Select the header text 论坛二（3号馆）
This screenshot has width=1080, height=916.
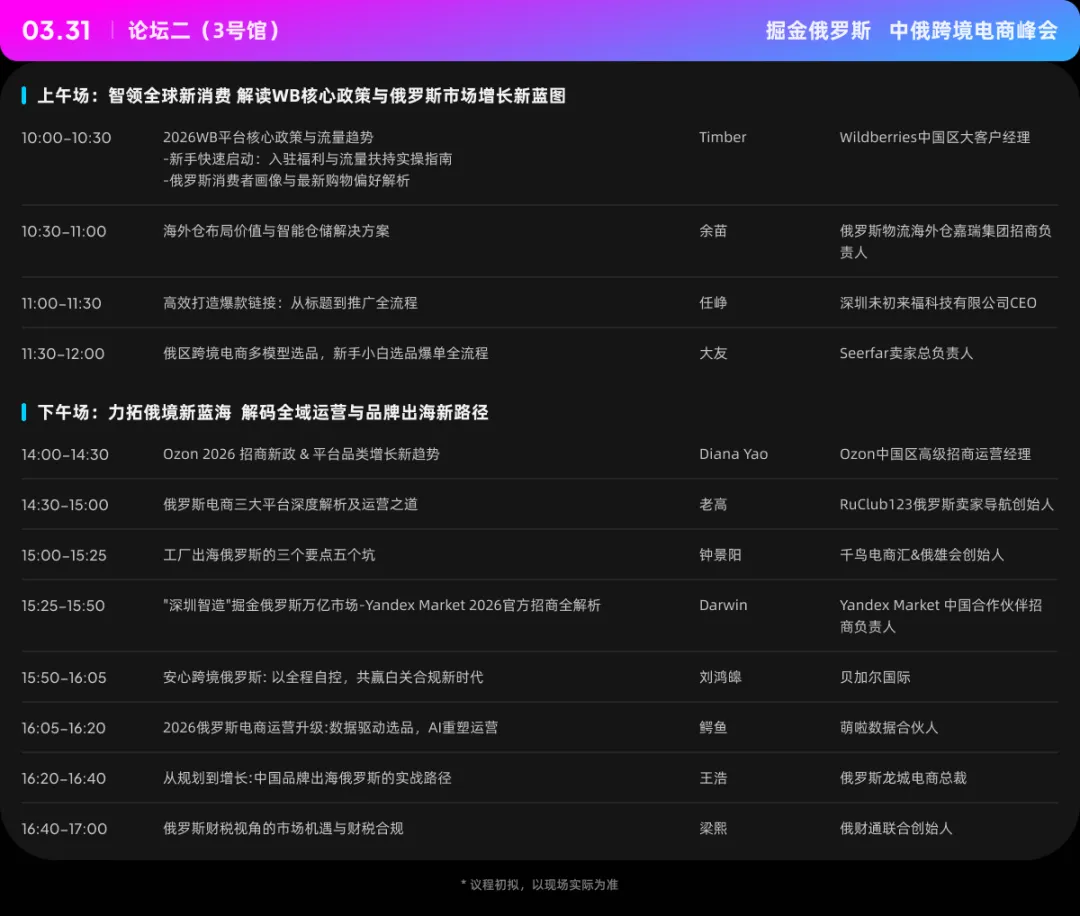pyautogui.click(x=205, y=30)
